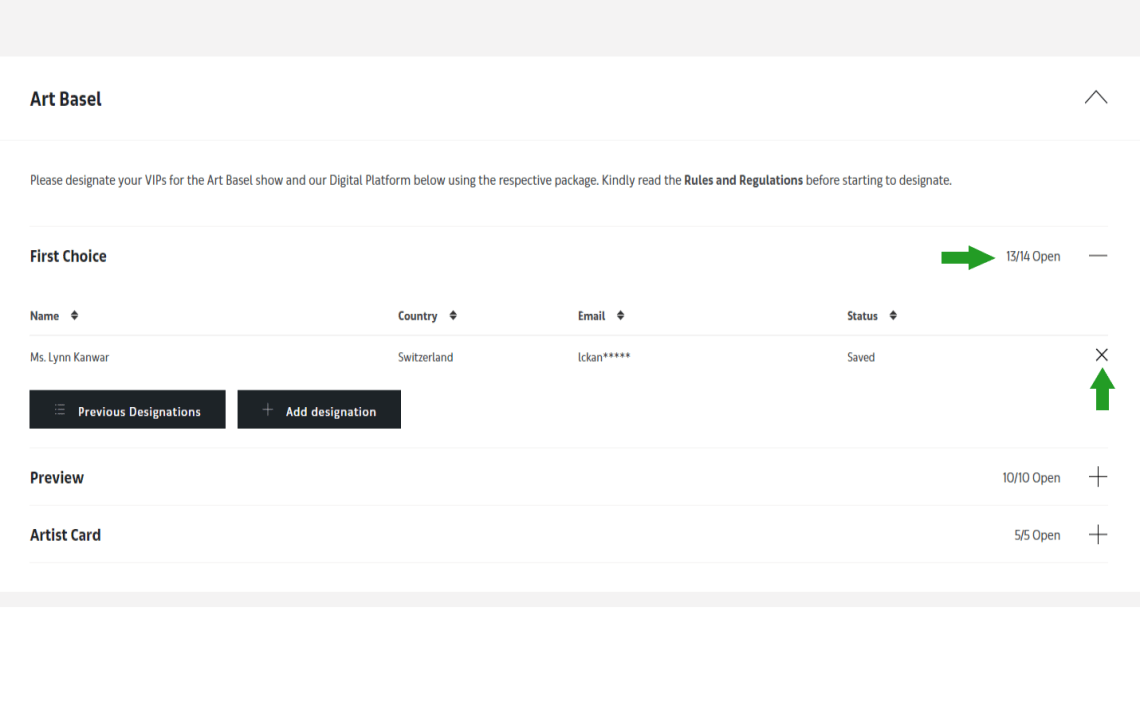Image resolution: width=1140 pixels, height=713 pixels.
Task: Sort table by Status column
Action: point(893,315)
